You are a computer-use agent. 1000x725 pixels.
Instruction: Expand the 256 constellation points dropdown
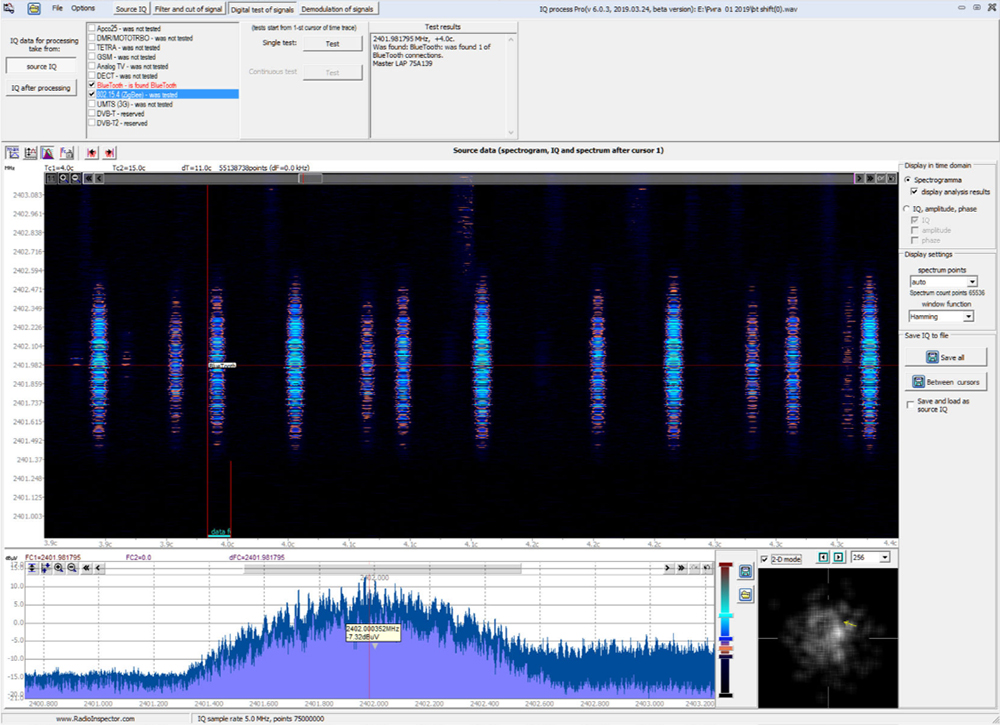pos(883,557)
